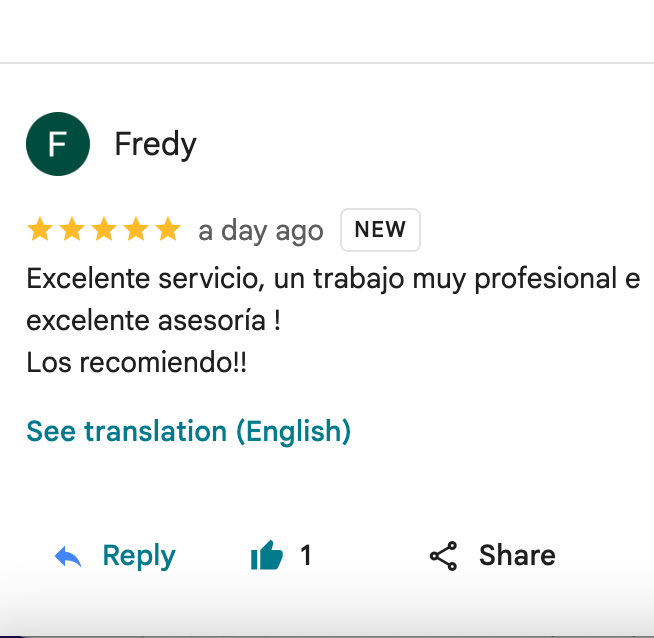Open the reviewer name Fredy

click(155, 144)
